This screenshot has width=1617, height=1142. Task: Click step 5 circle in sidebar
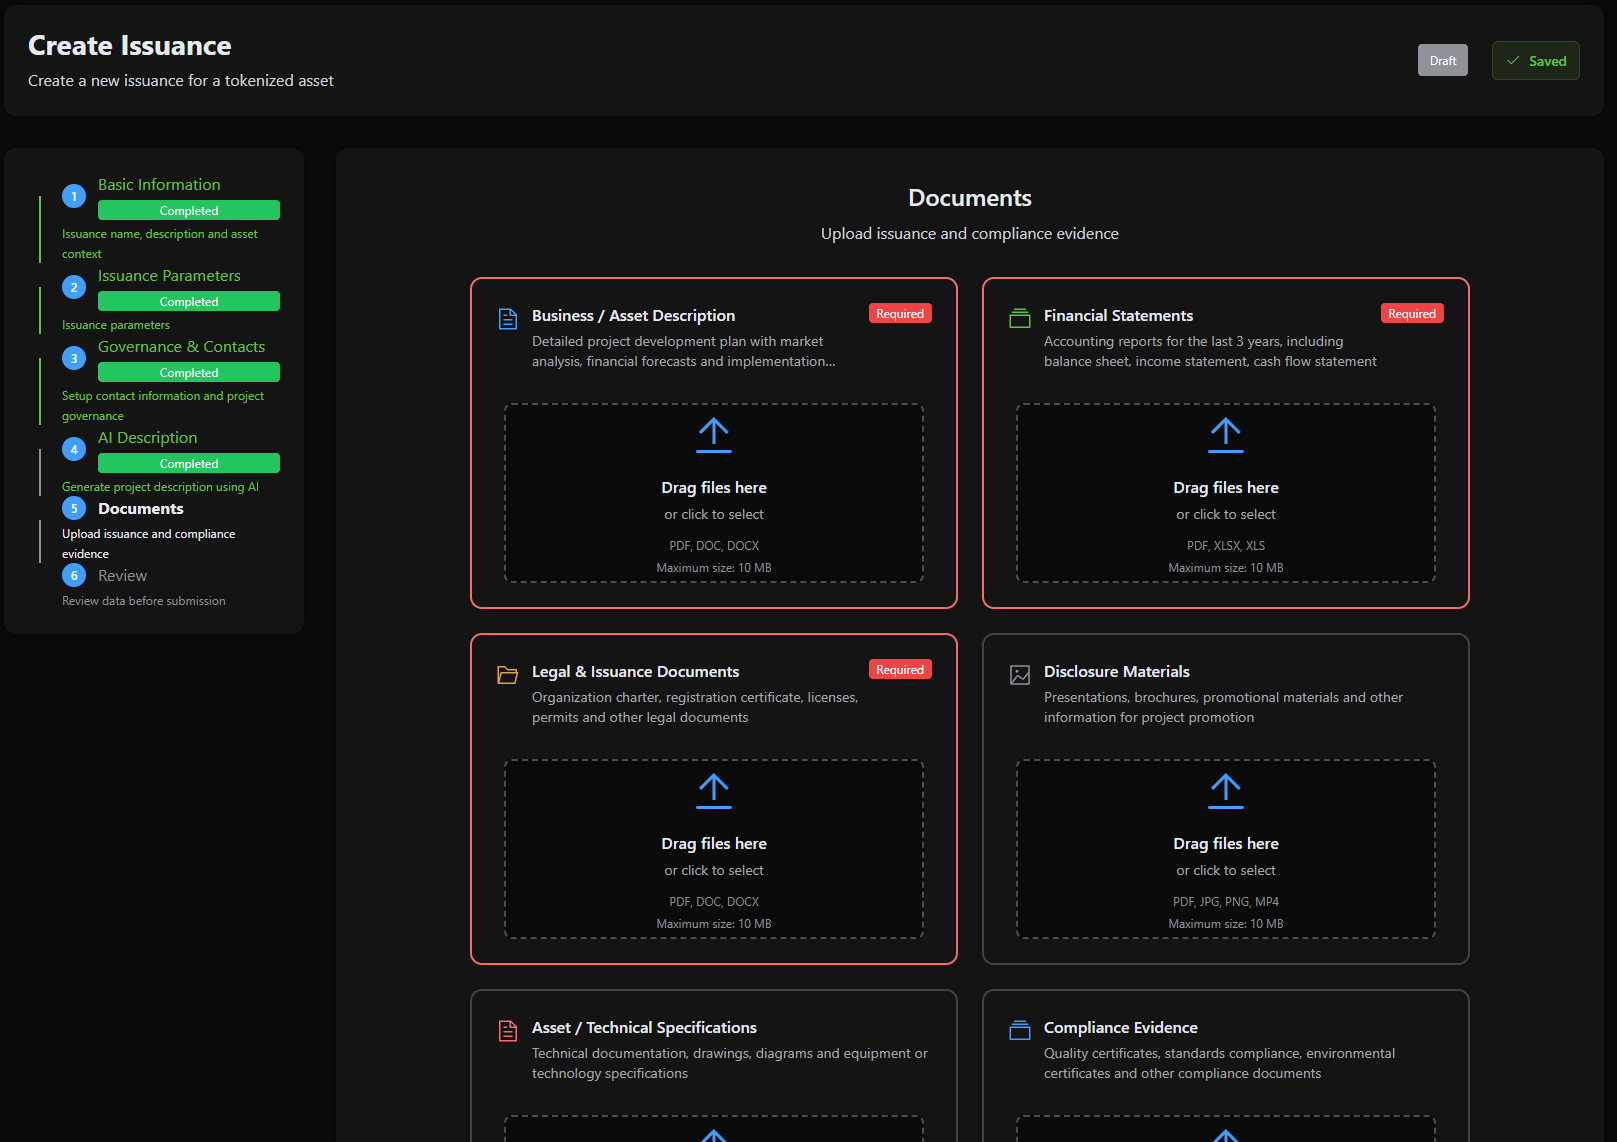[74, 508]
